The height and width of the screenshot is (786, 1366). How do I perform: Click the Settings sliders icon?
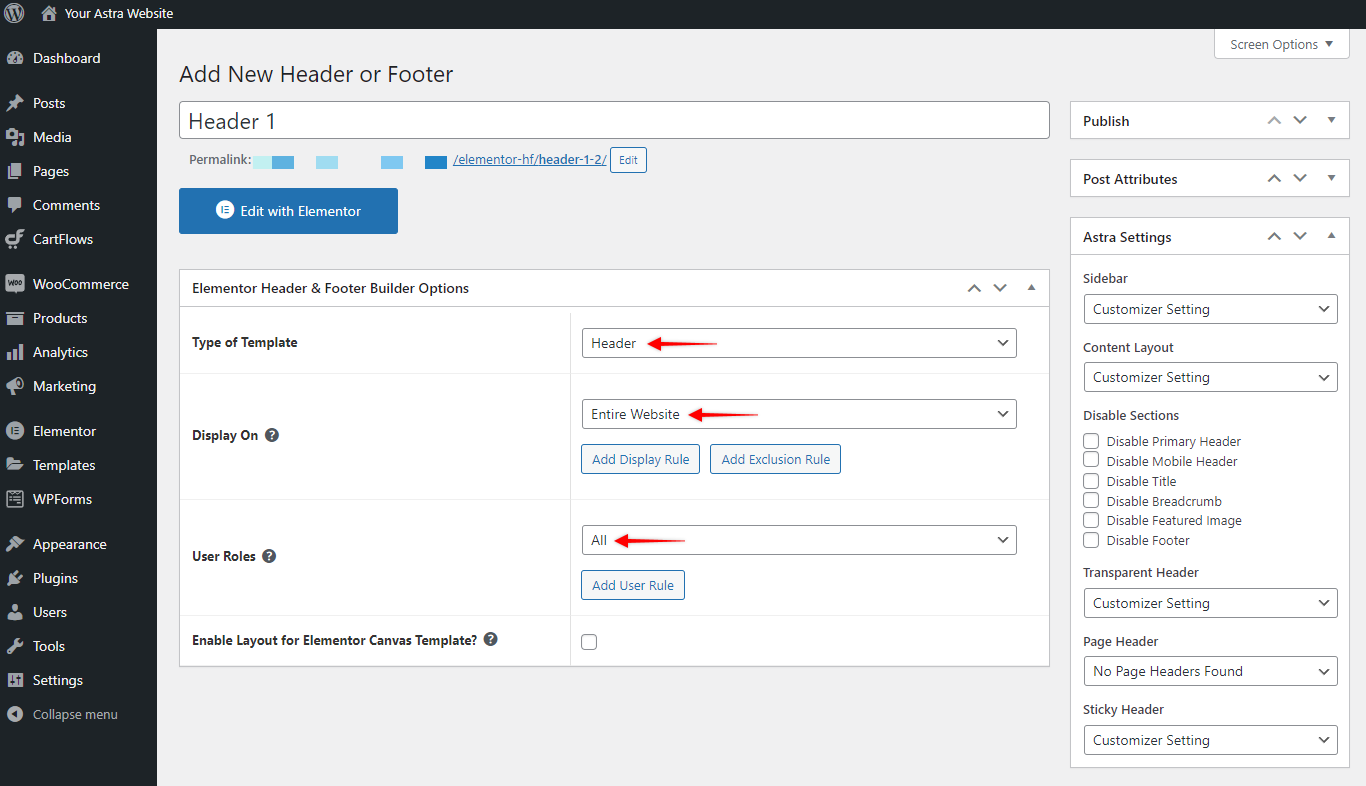tap(15, 680)
